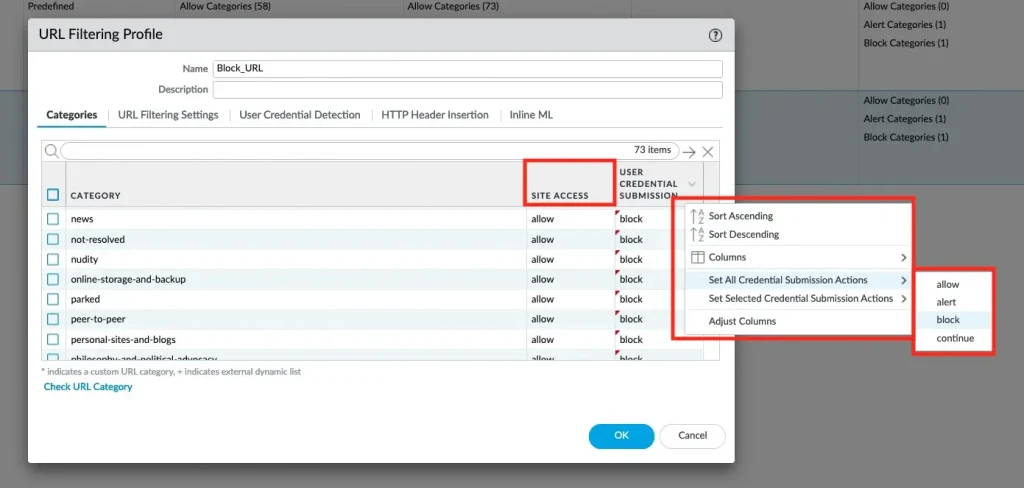This screenshot has width=1024, height=488.
Task: Click the Columns grid icon
Action: pyautogui.click(x=697, y=257)
